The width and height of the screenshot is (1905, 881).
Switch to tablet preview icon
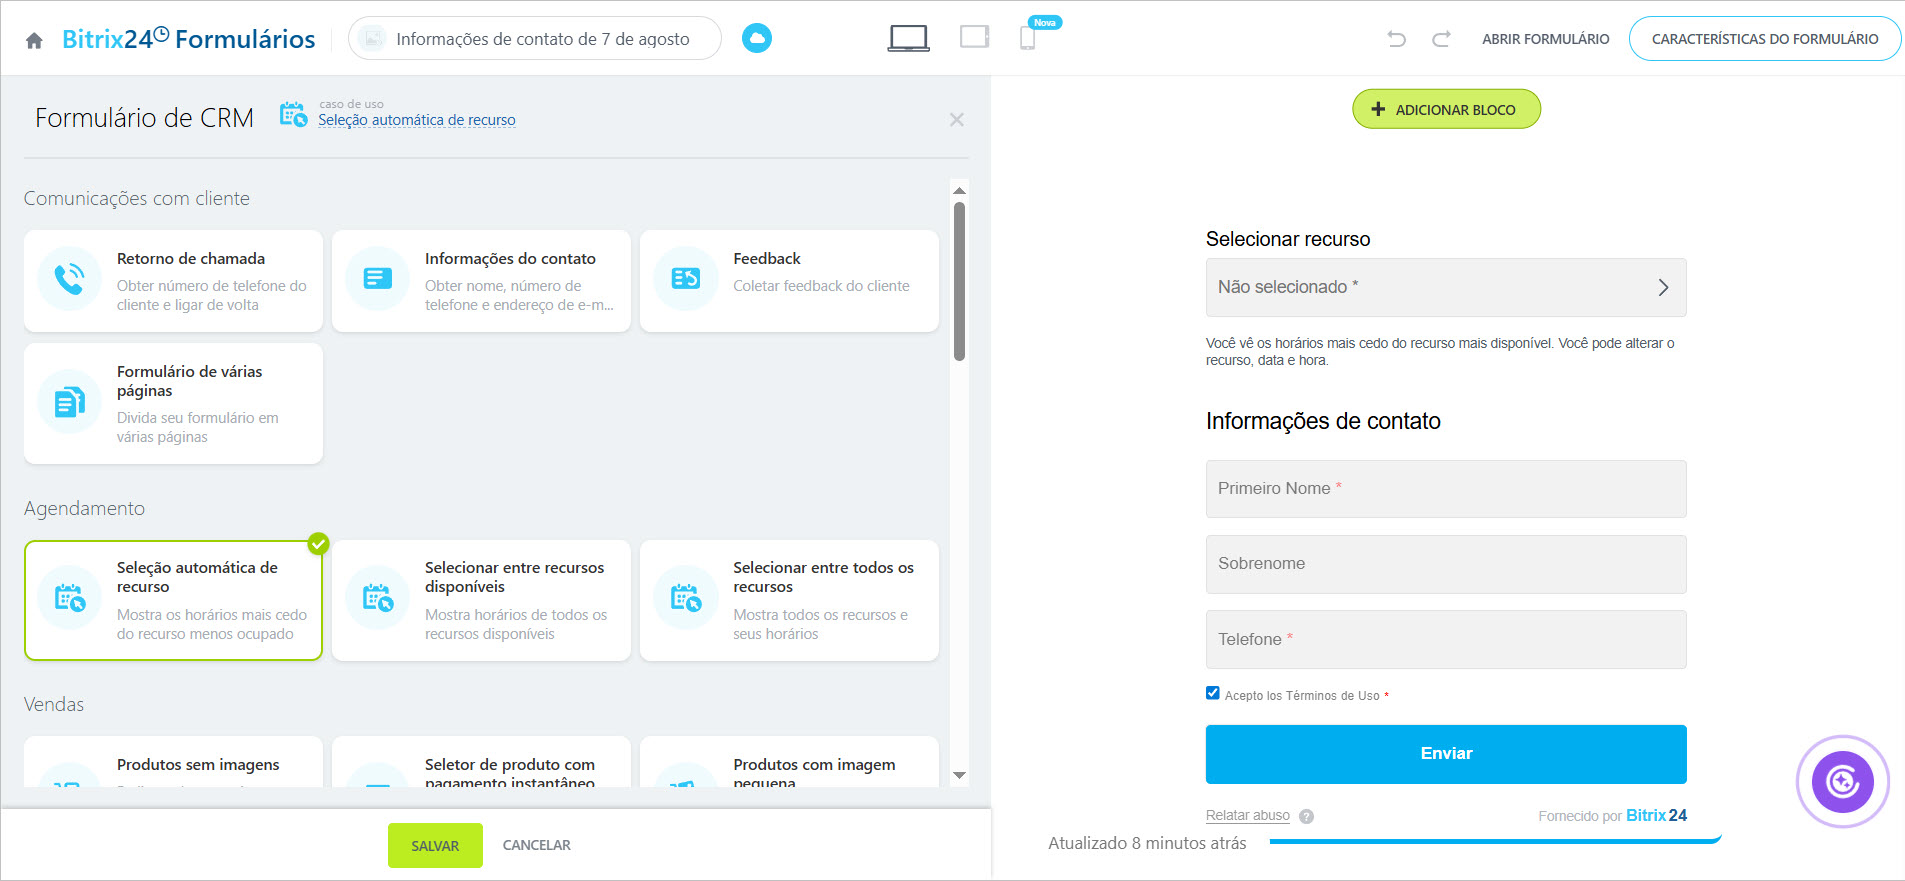pos(974,38)
